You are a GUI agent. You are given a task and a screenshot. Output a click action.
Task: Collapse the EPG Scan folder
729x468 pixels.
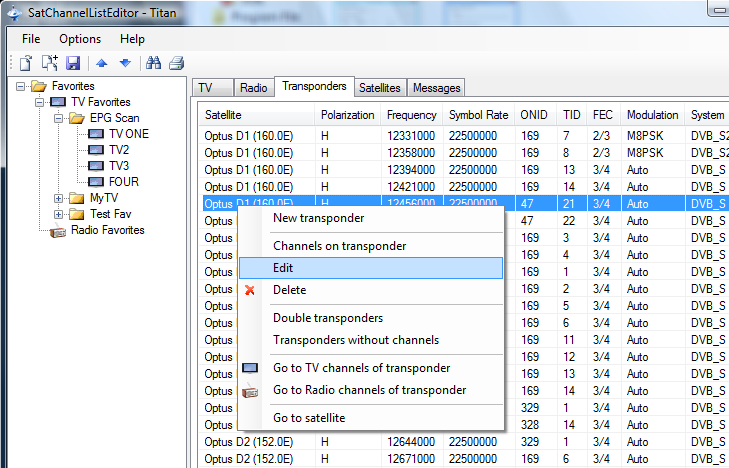point(59,118)
